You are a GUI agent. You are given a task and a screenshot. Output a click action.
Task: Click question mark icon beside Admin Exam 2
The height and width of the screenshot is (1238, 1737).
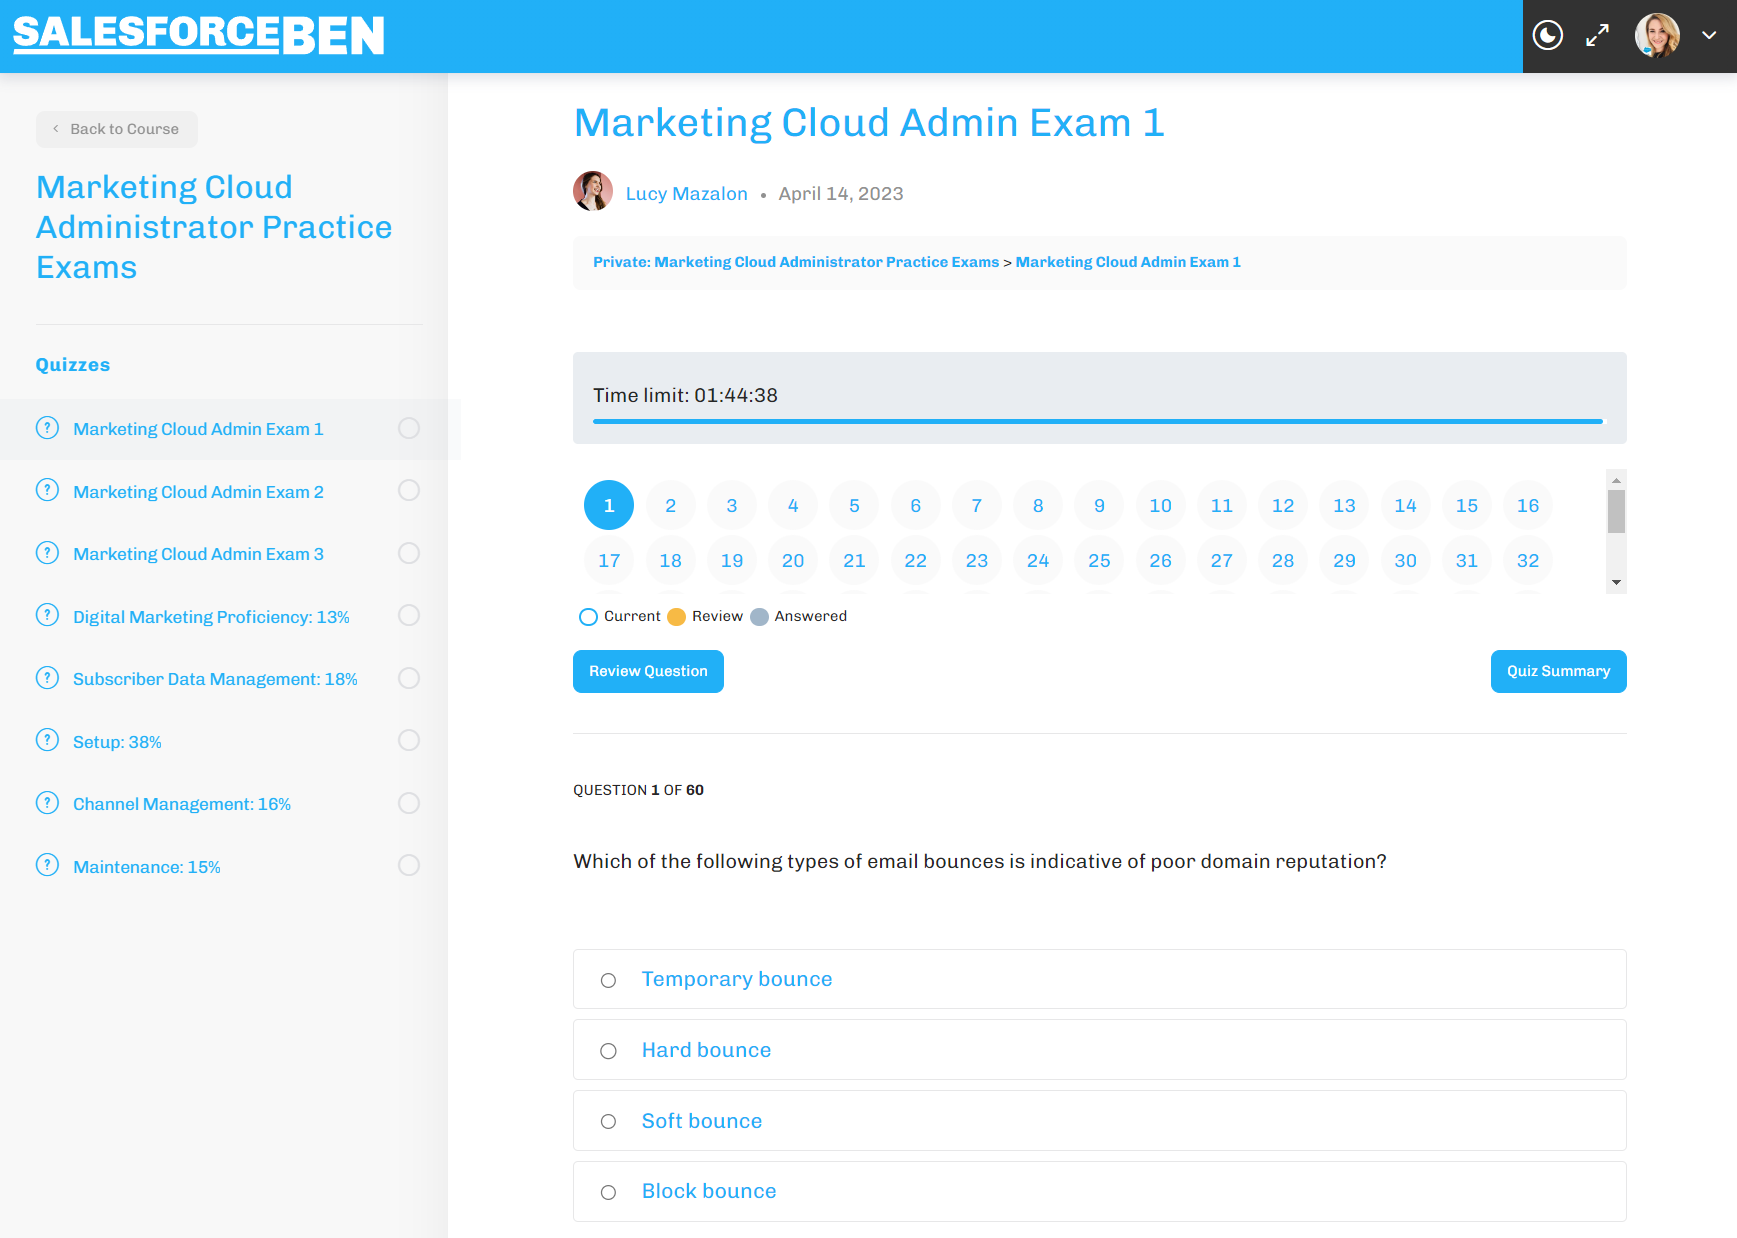tap(47, 490)
